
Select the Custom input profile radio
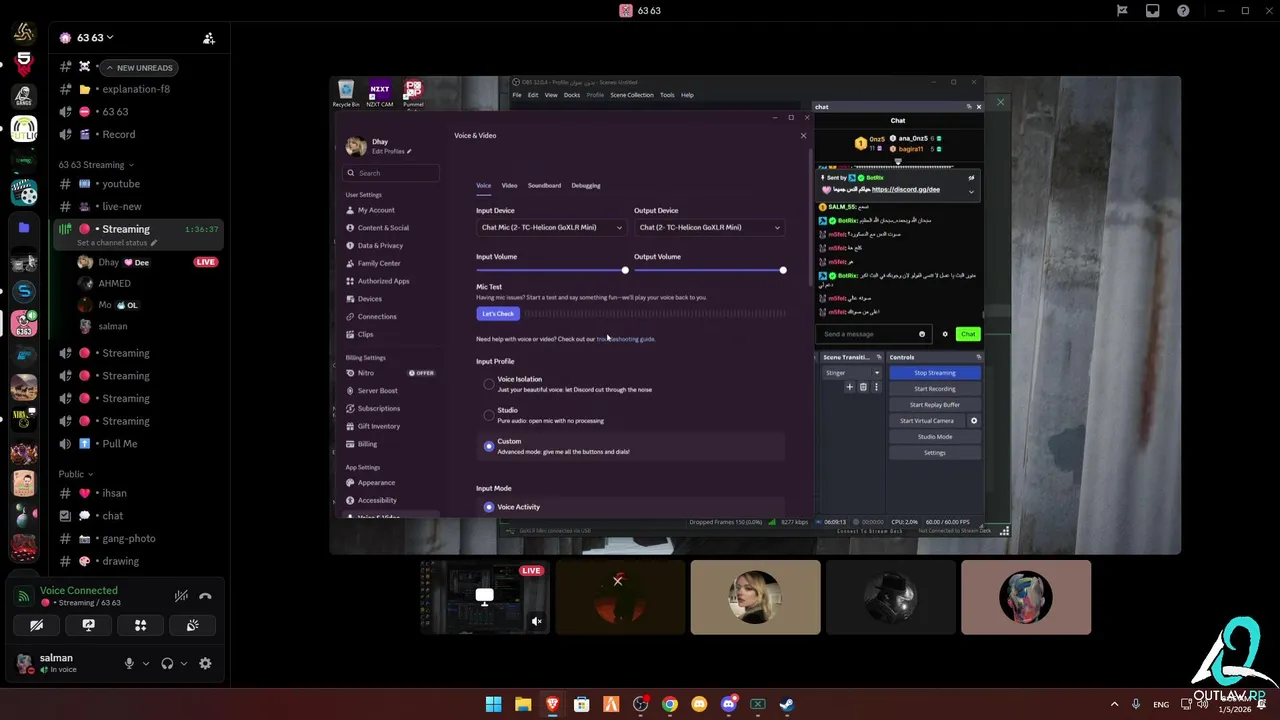click(489, 446)
